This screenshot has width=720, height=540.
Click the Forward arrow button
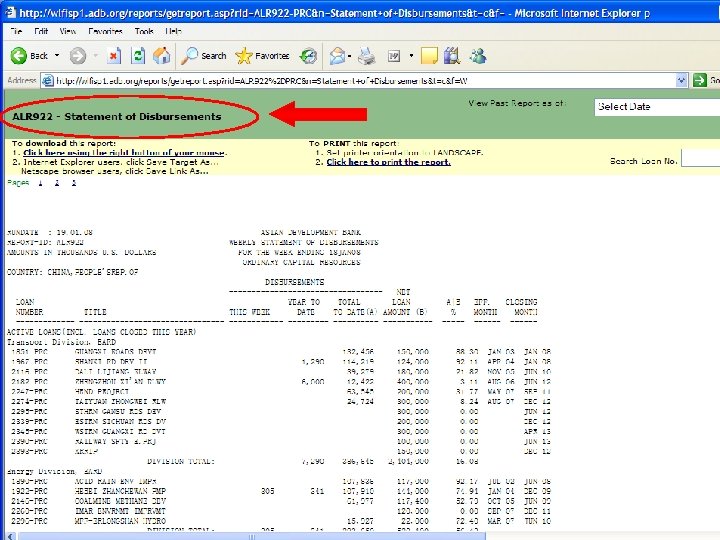(x=78, y=56)
